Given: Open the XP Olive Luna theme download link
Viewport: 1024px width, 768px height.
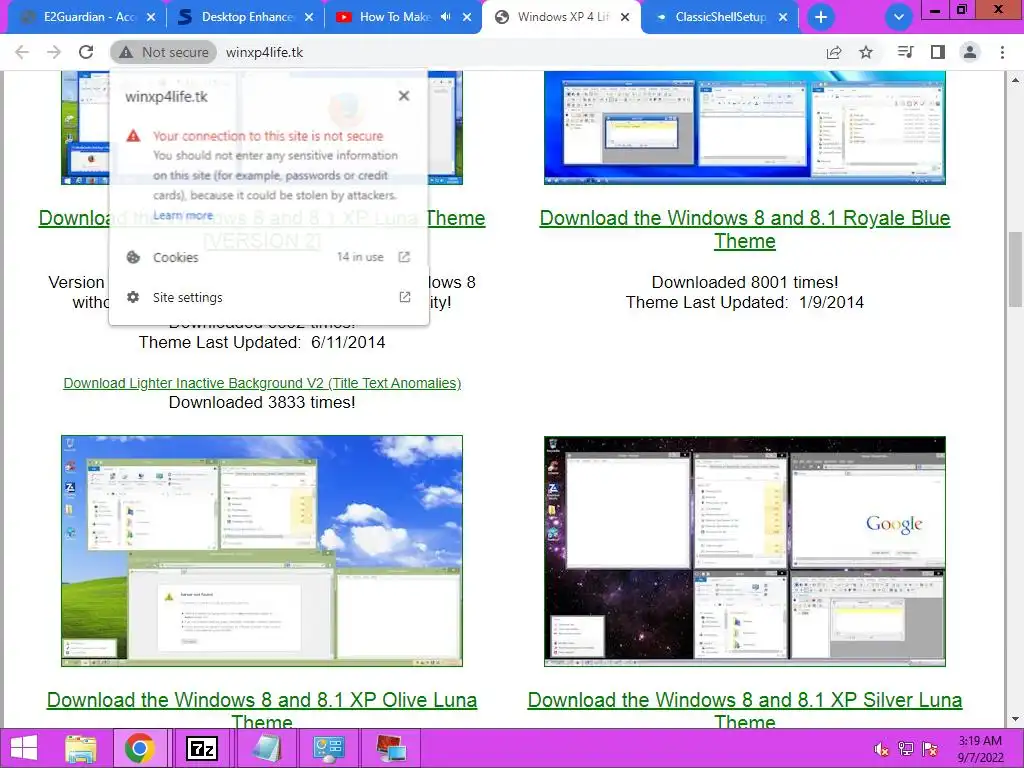Looking at the screenshot, I should pyautogui.click(x=262, y=711).
